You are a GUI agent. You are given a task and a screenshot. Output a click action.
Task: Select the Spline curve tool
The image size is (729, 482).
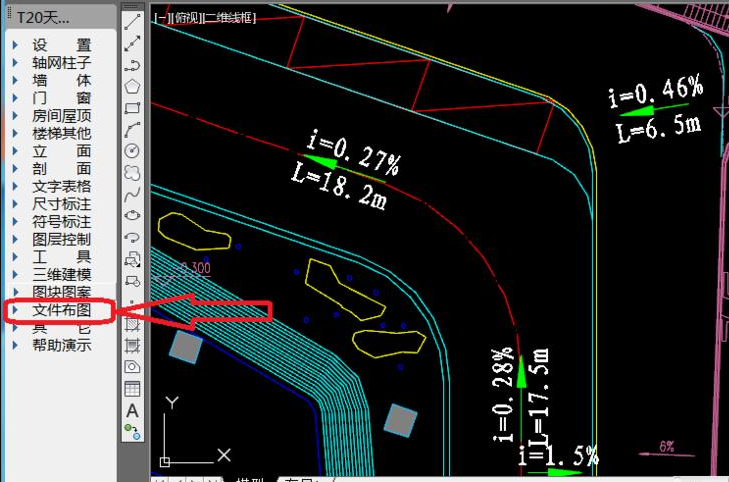[x=132, y=193]
